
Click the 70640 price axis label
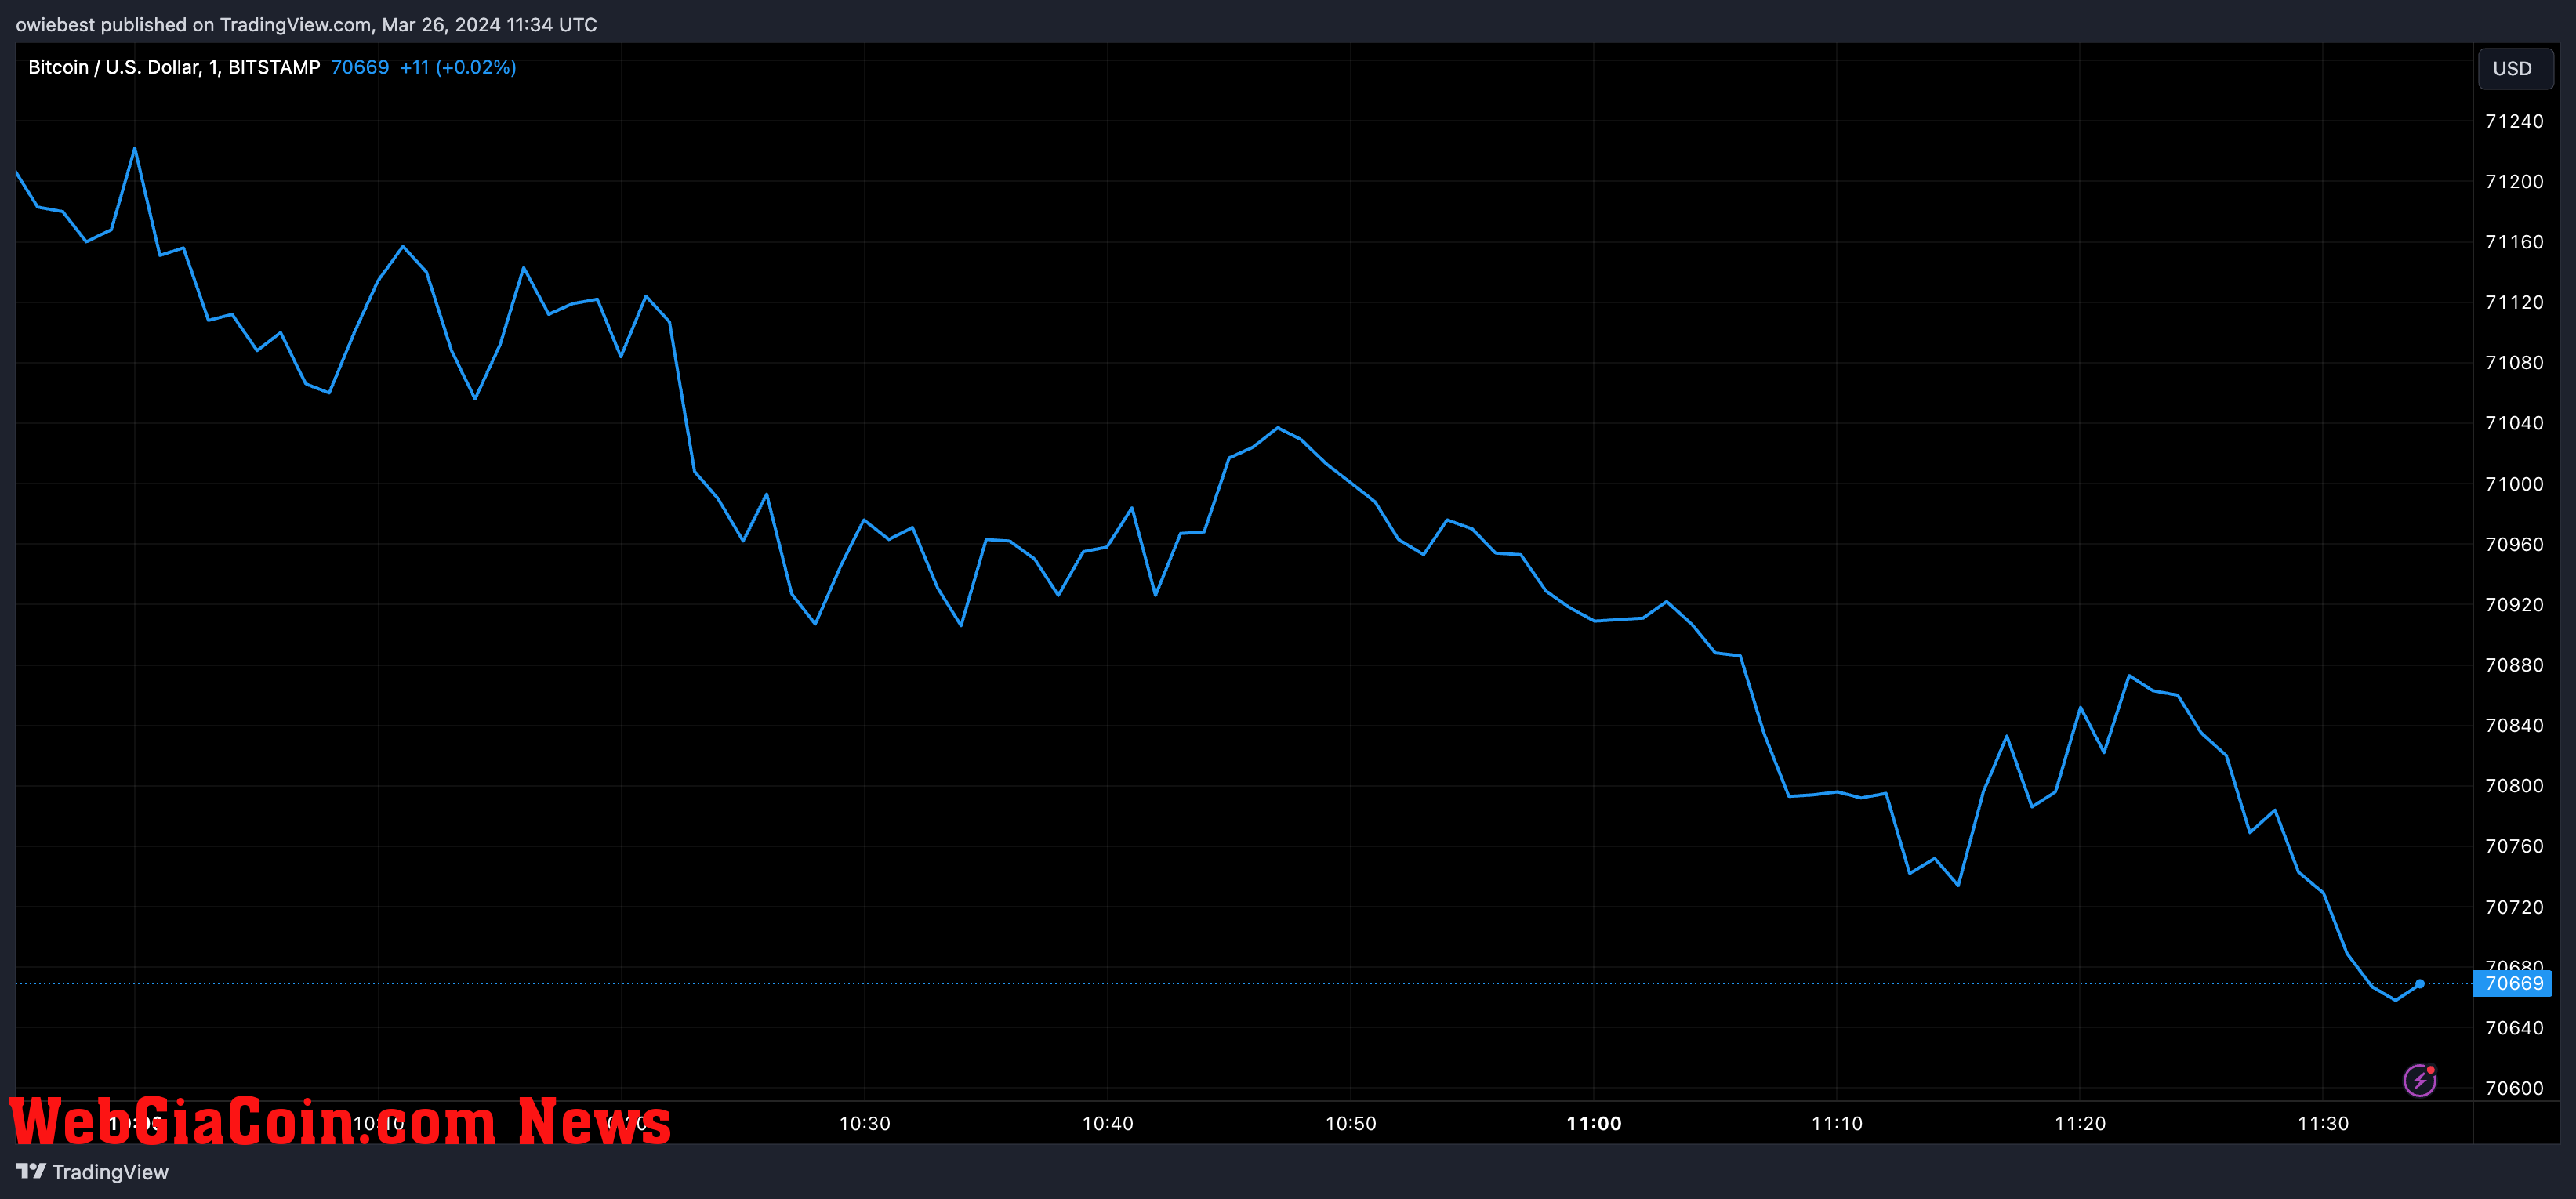pos(2514,1028)
